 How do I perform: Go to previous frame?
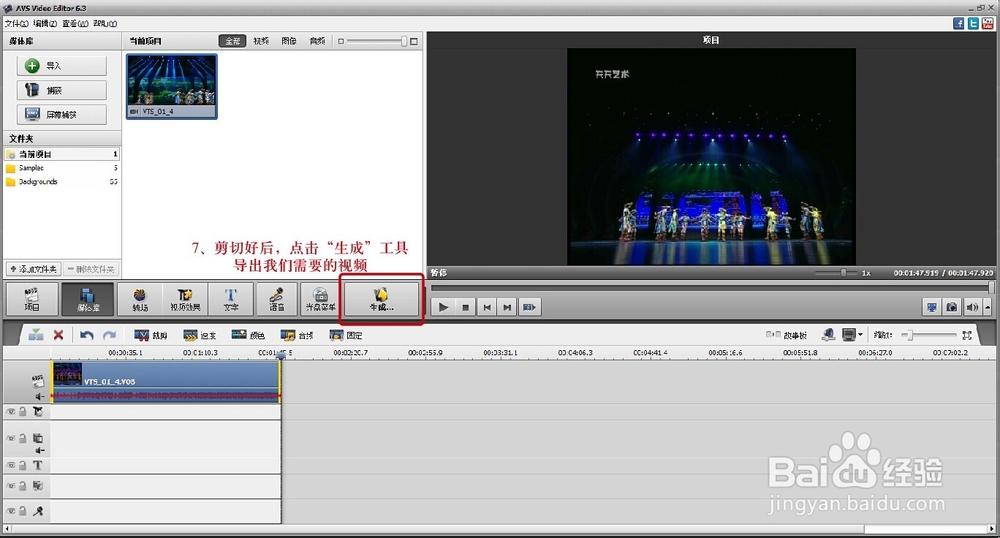[487, 307]
